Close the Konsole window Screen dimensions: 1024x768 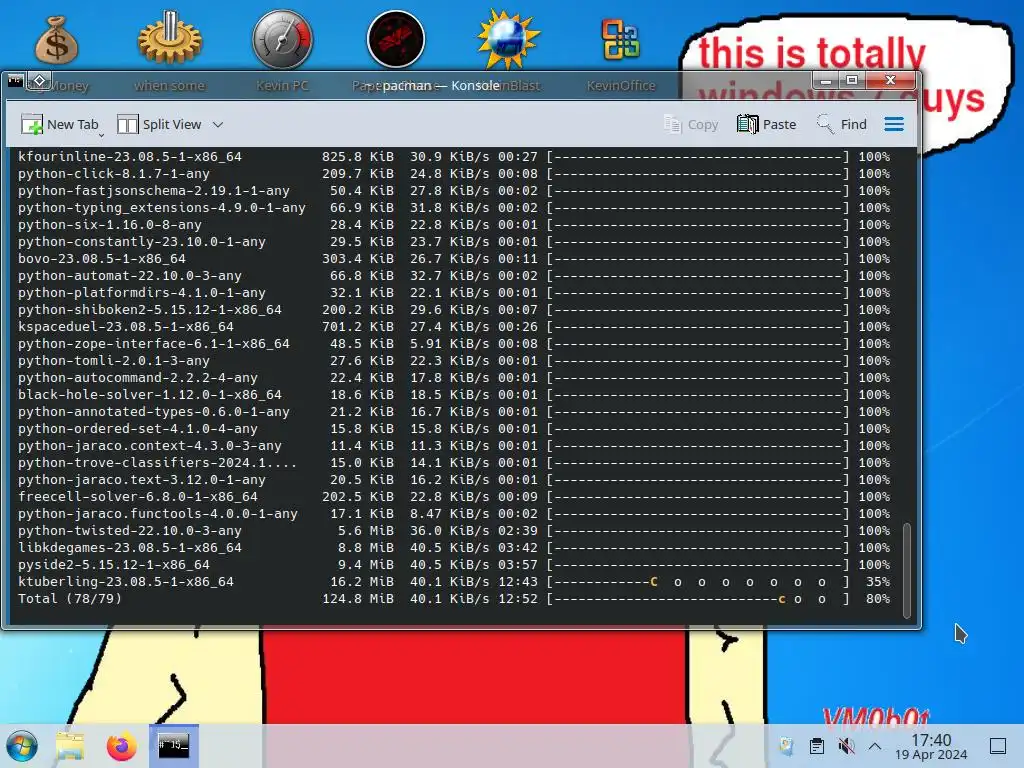(x=891, y=81)
